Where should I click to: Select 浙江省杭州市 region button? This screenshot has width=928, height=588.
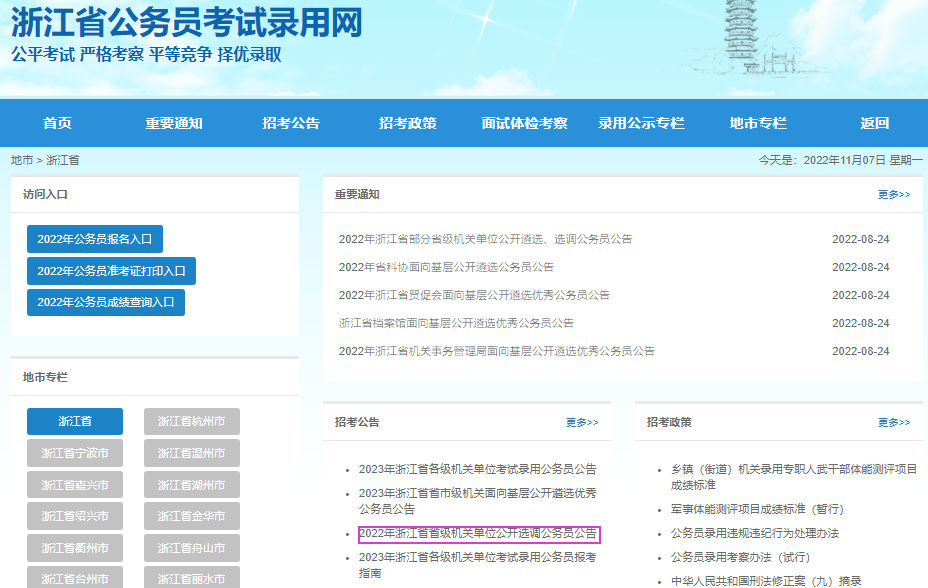pos(192,421)
